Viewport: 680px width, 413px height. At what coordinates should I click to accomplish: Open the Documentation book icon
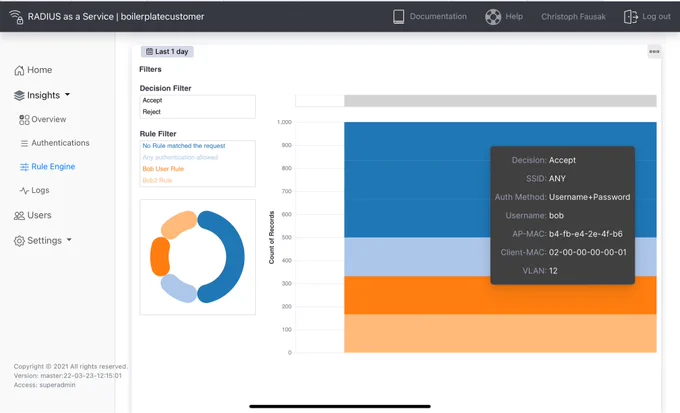398,16
